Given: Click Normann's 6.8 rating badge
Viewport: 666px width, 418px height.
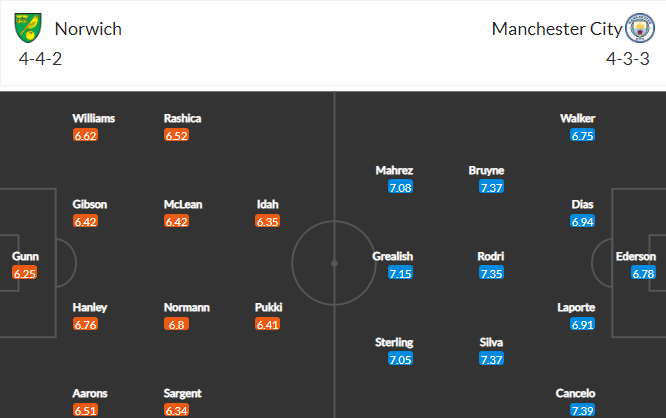Looking at the screenshot, I should pos(176,325).
